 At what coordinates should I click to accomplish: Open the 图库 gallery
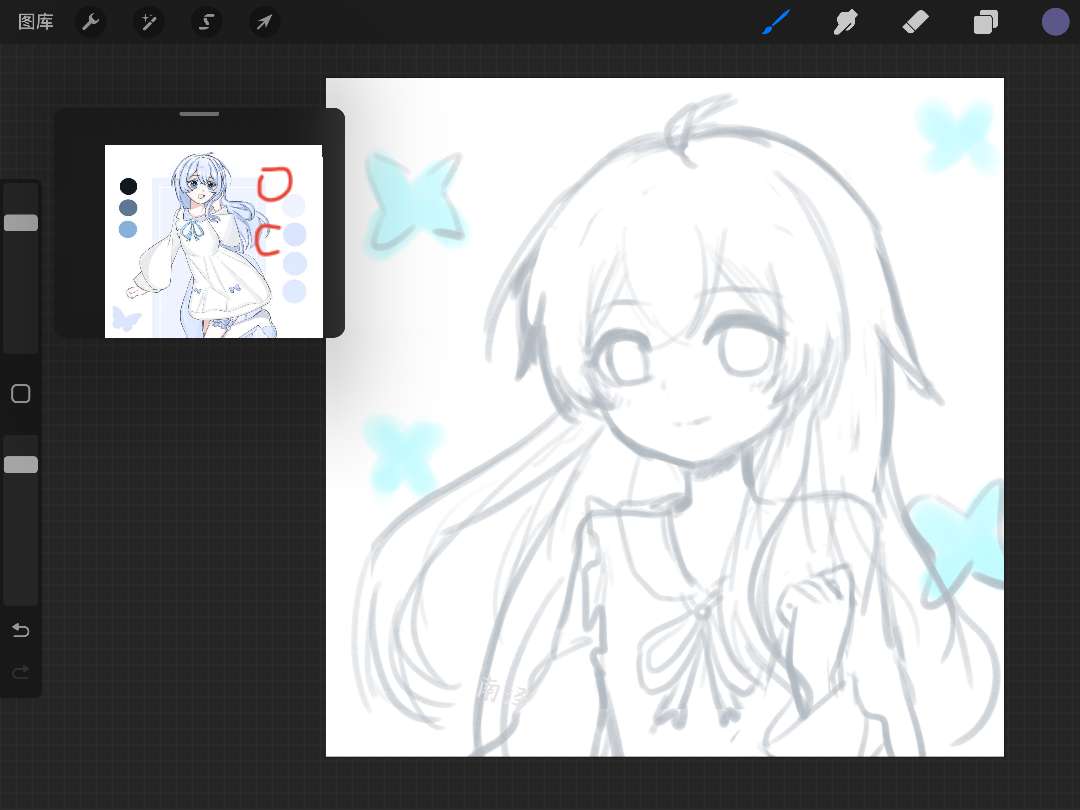pyautogui.click(x=36, y=22)
